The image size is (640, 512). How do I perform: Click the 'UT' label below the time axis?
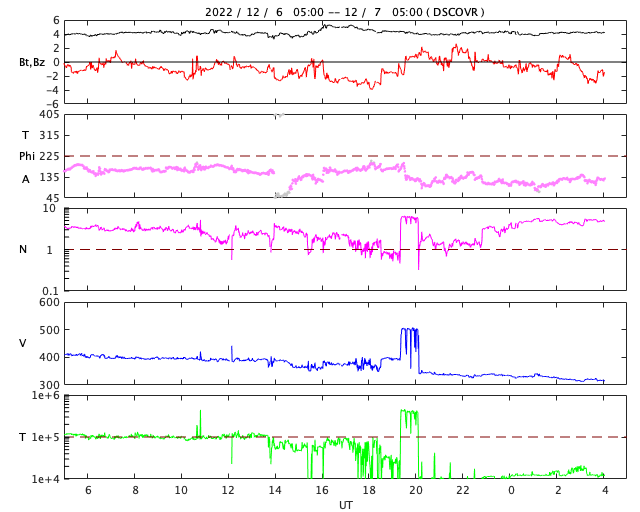coord(345,505)
